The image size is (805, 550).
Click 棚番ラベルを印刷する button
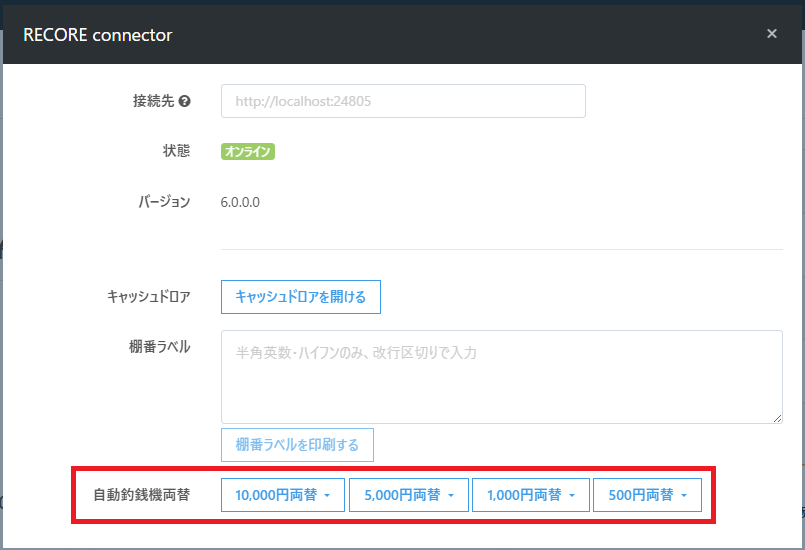(x=297, y=445)
